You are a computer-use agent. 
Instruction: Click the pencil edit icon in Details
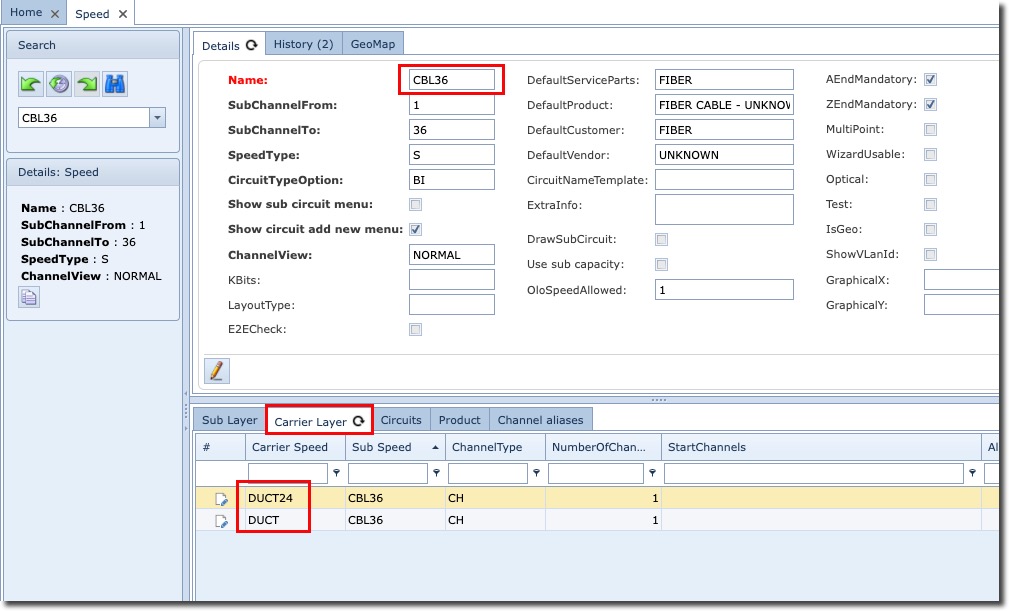217,370
